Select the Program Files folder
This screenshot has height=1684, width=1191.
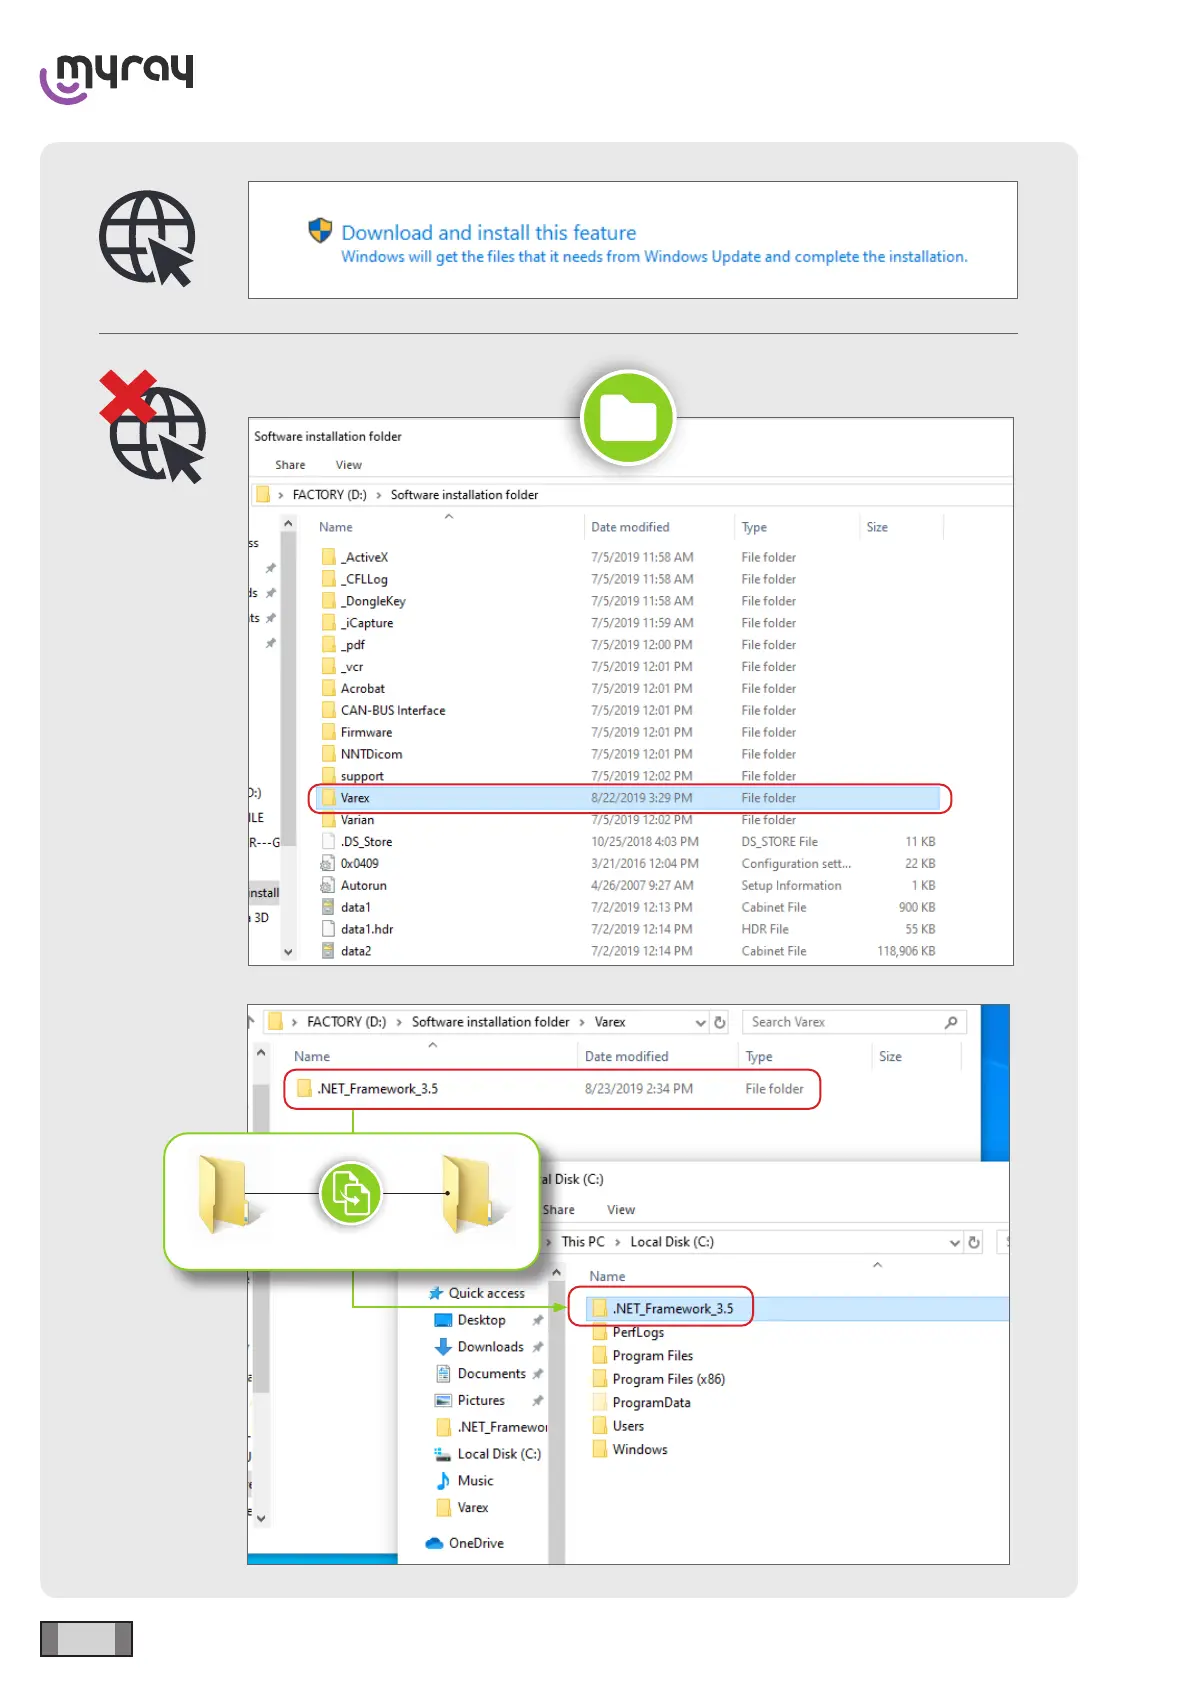tap(642, 1356)
